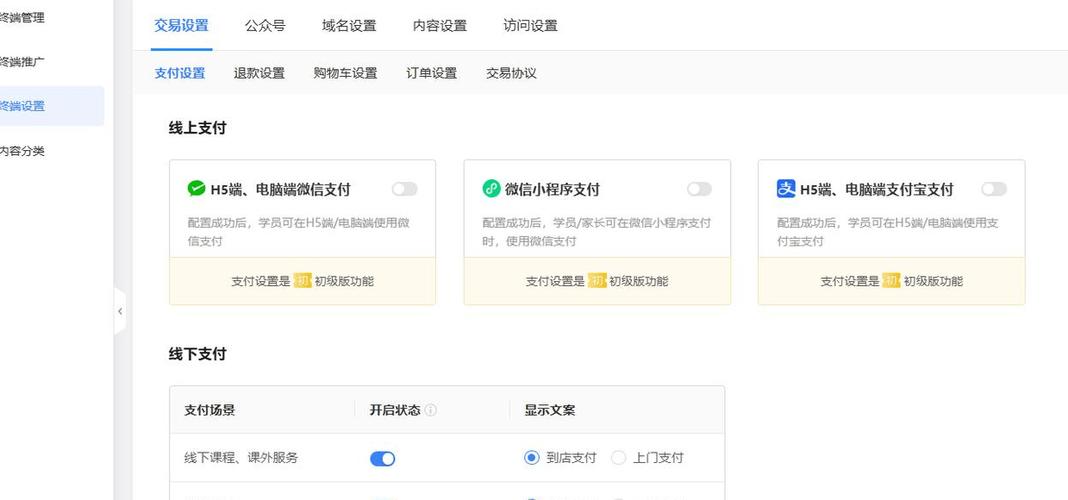
Task: Click 初 badge in Alipay card
Action: point(891,281)
